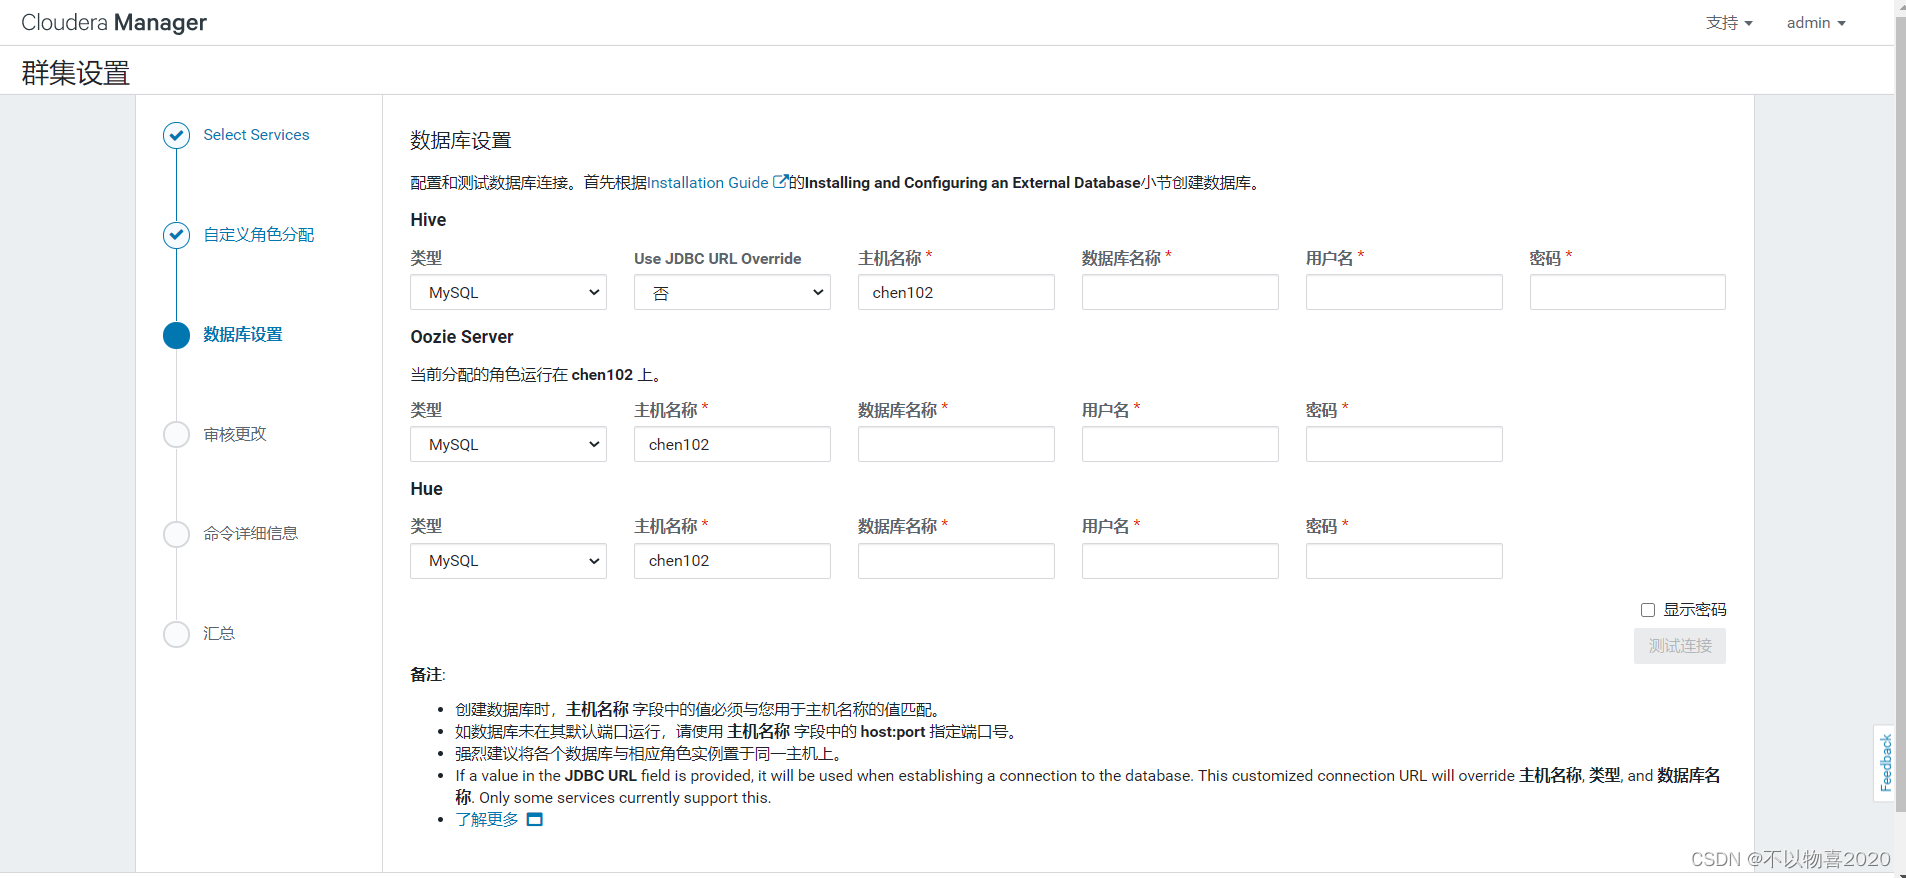Focus the Hive 主机名称 field
The image size is (1906, 878).
956,292
